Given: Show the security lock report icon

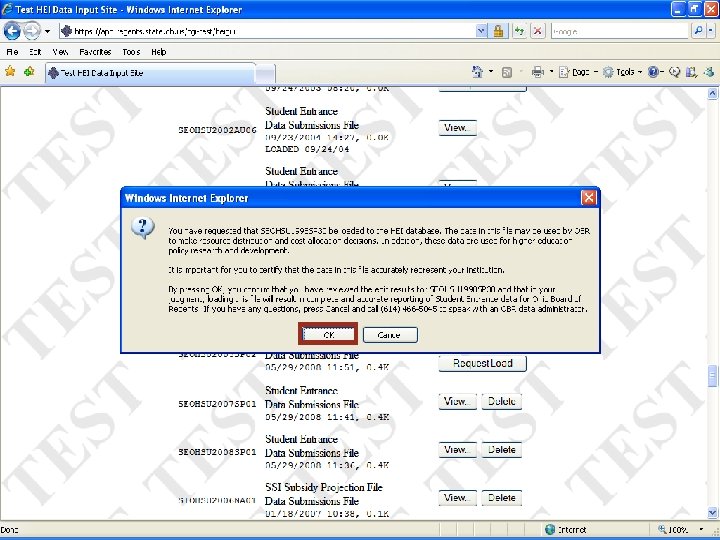Looking at the screenshot, I should [x=498, y=31].
